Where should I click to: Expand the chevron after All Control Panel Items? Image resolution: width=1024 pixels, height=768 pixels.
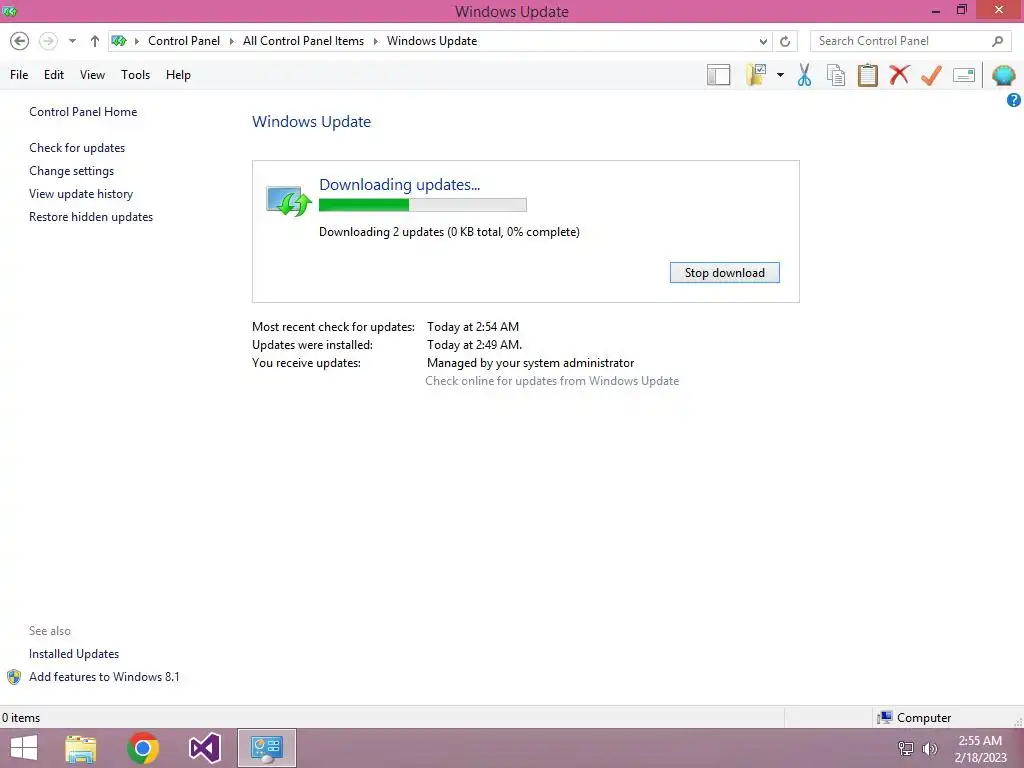(376, 41)
